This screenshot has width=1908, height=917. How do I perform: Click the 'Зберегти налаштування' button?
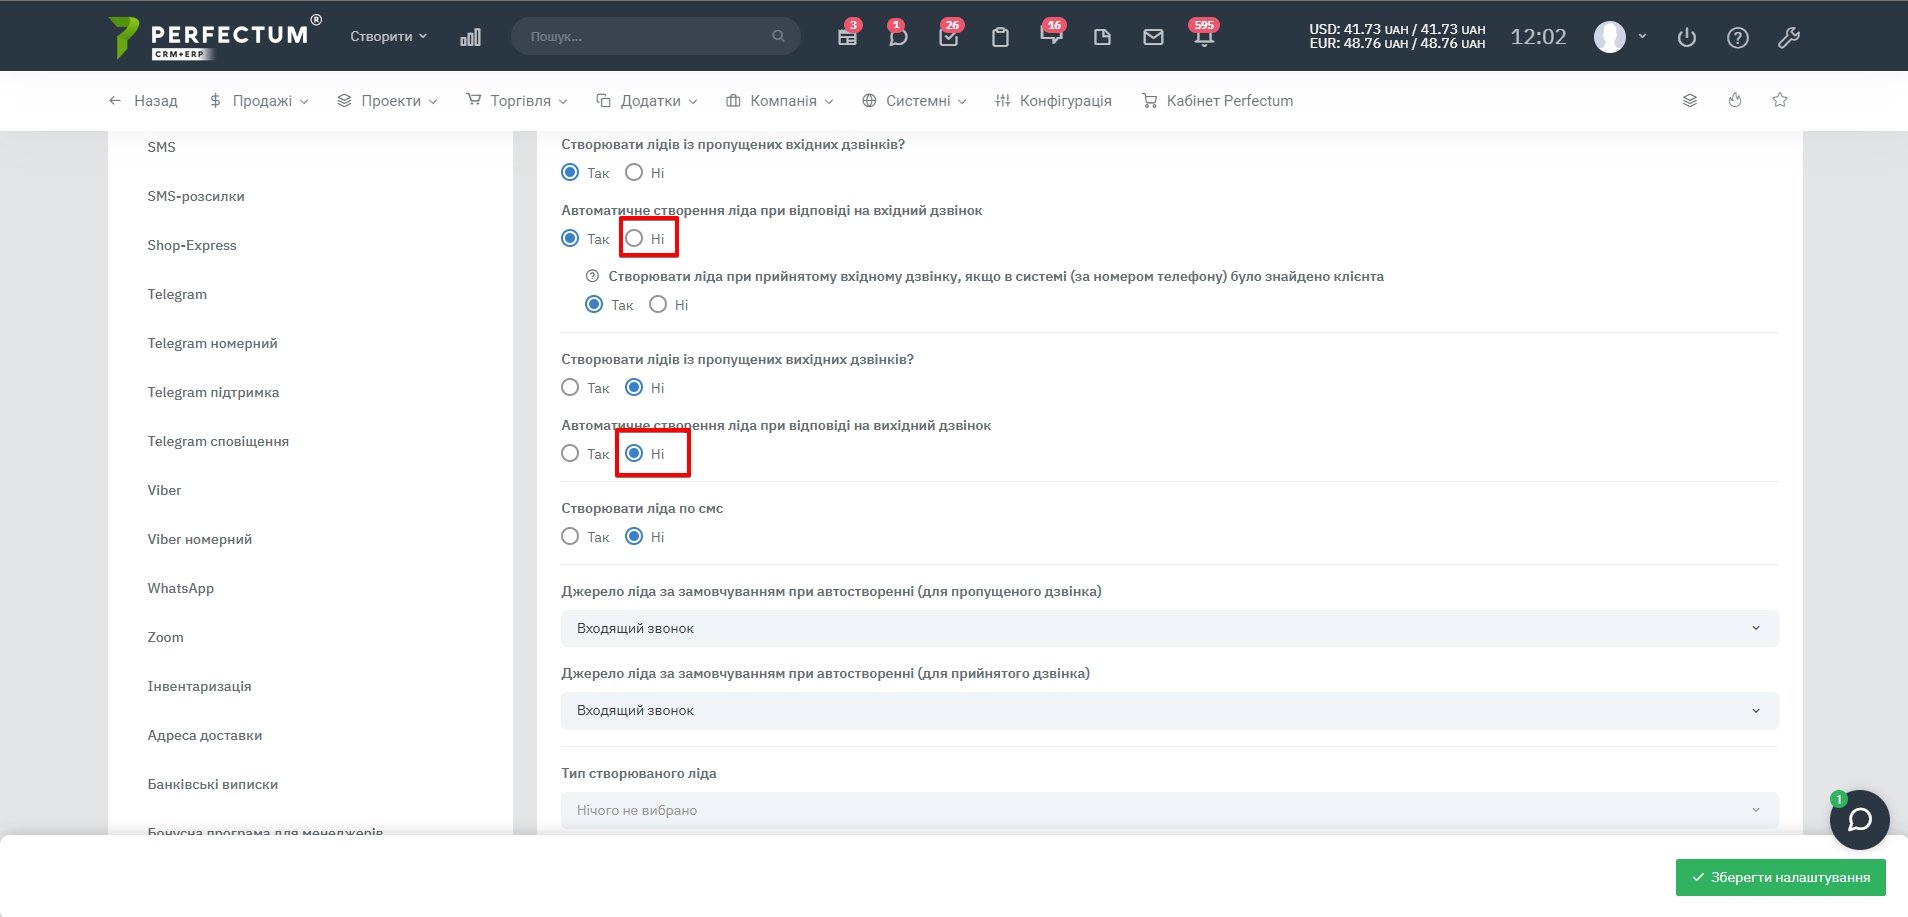(x=1780, y=877)
